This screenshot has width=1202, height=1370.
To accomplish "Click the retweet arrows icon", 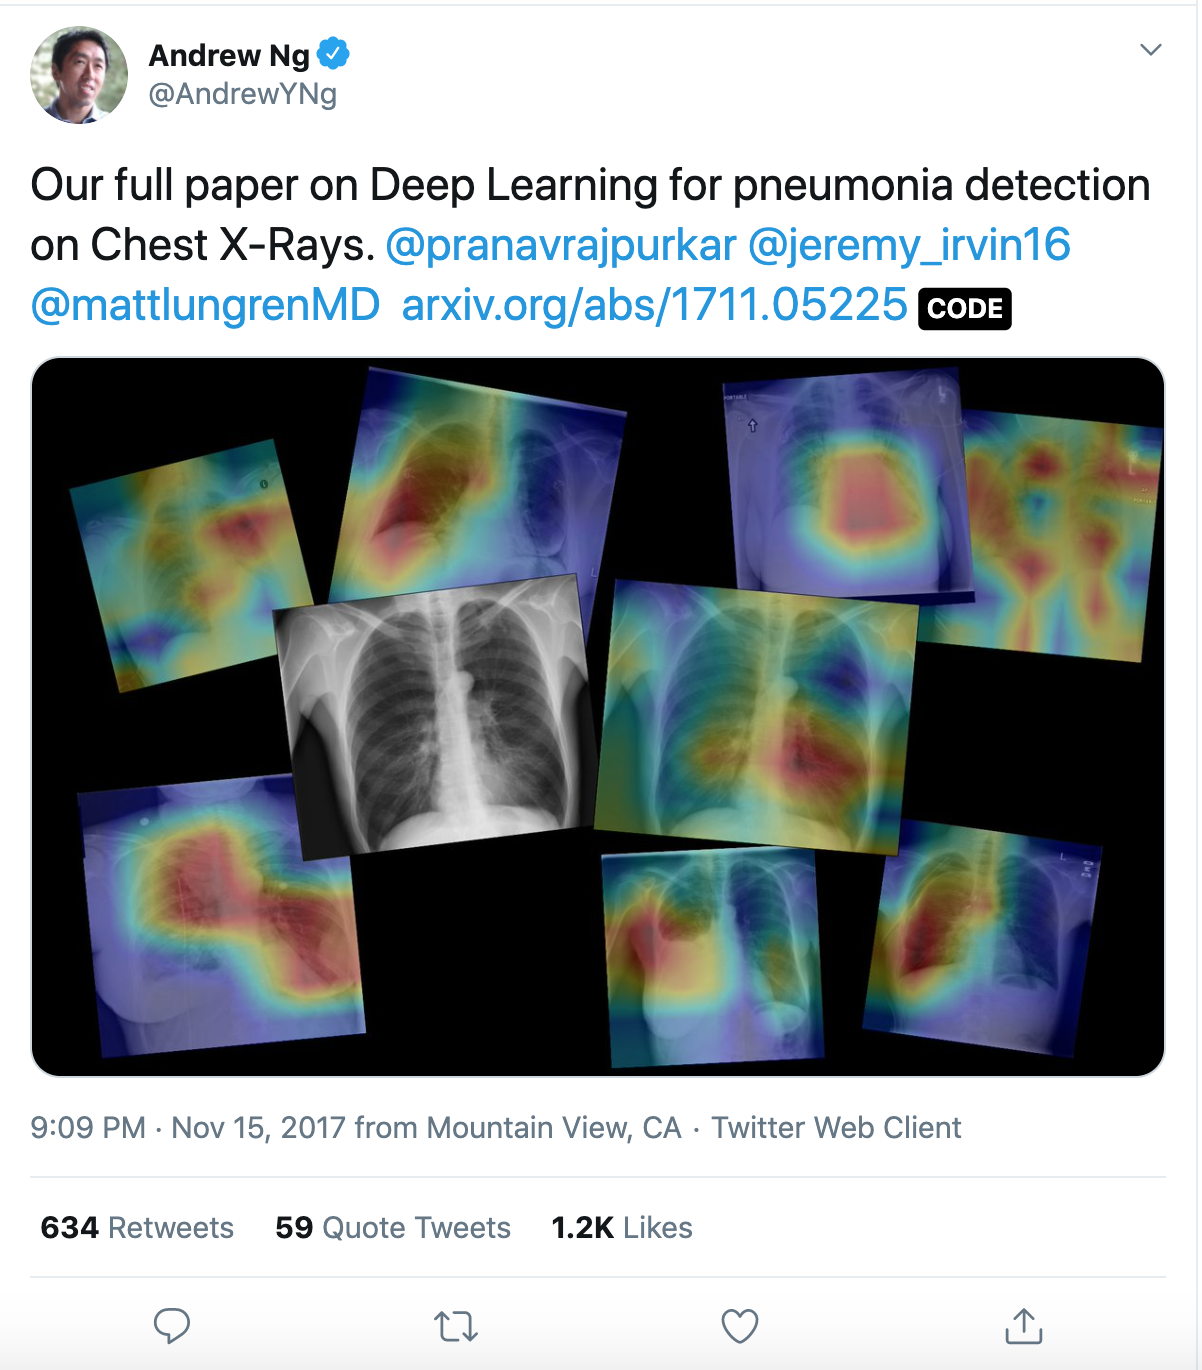I will pyautogui.click(x=456, y=1327).
